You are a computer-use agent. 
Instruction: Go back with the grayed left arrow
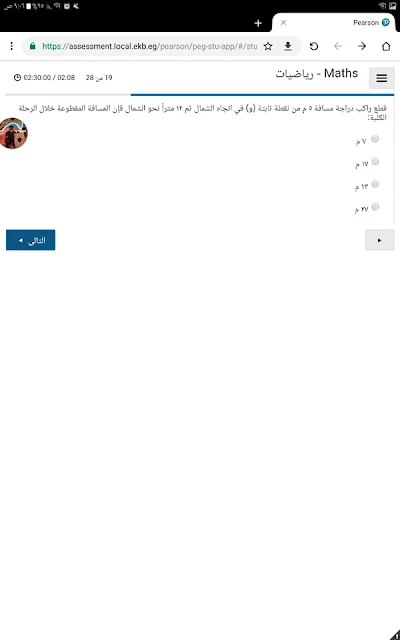point(338,46)
